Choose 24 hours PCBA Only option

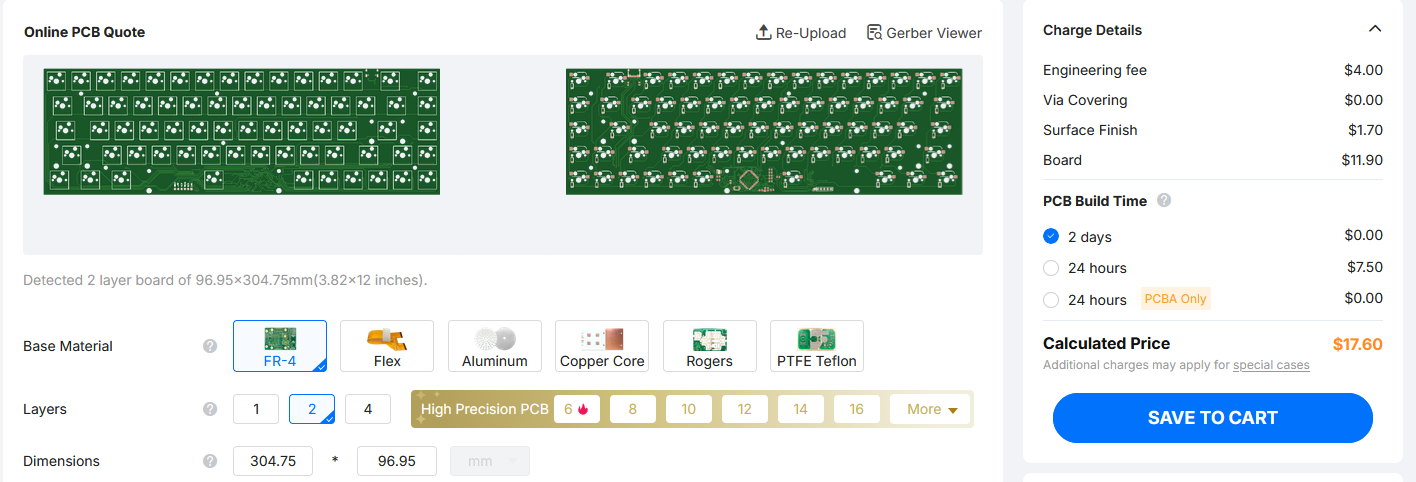[x=1051, y=299]
